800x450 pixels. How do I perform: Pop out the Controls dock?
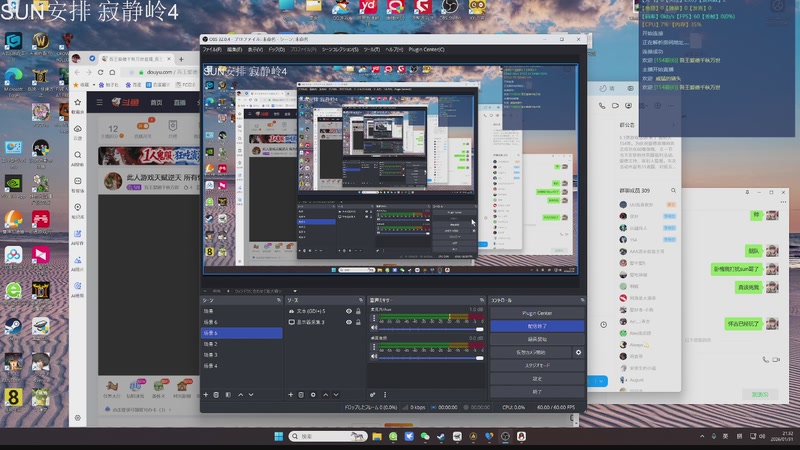582,300
